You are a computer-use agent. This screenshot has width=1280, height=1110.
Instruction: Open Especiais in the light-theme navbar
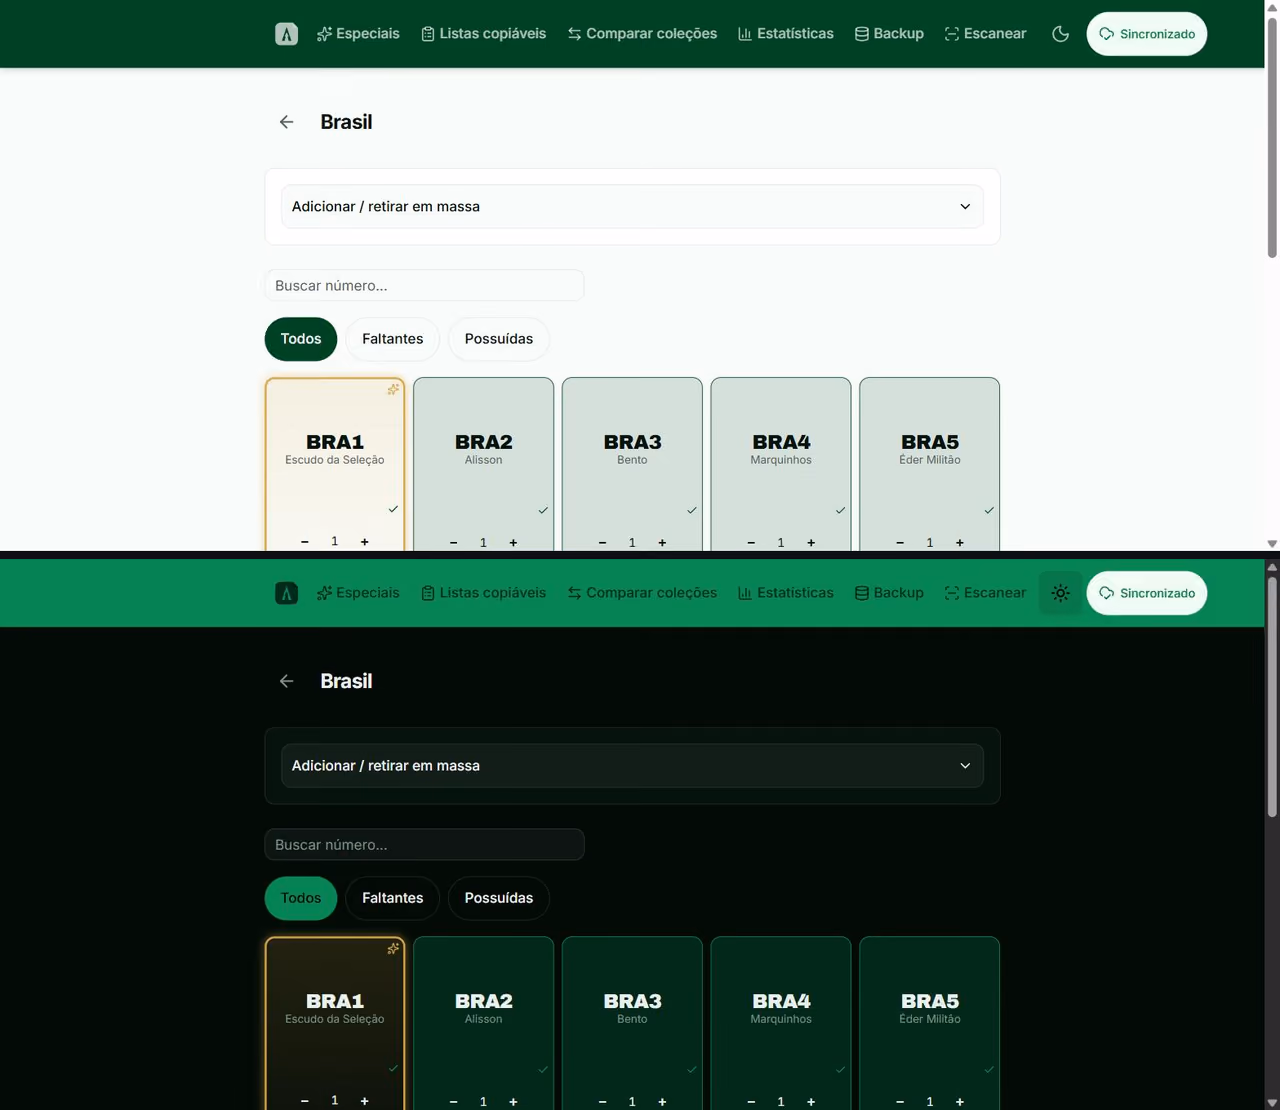358,34
